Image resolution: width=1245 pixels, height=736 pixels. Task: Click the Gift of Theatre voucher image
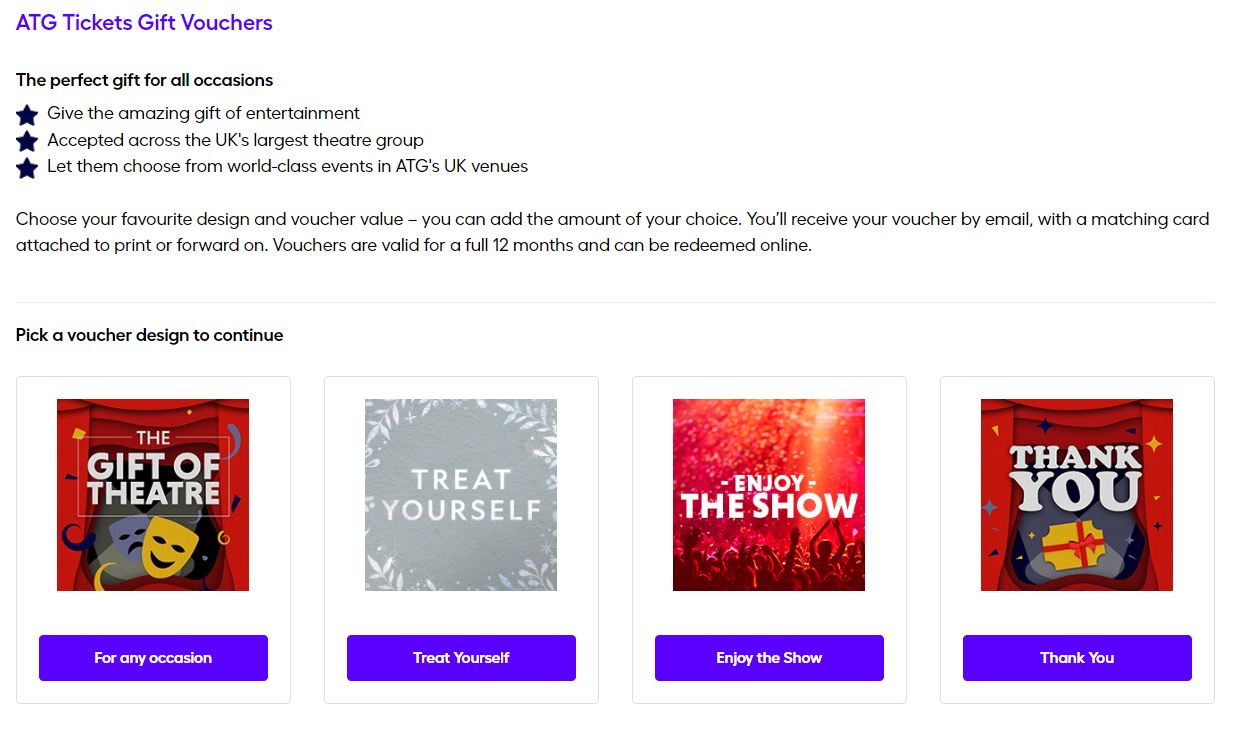pos(152,494)
